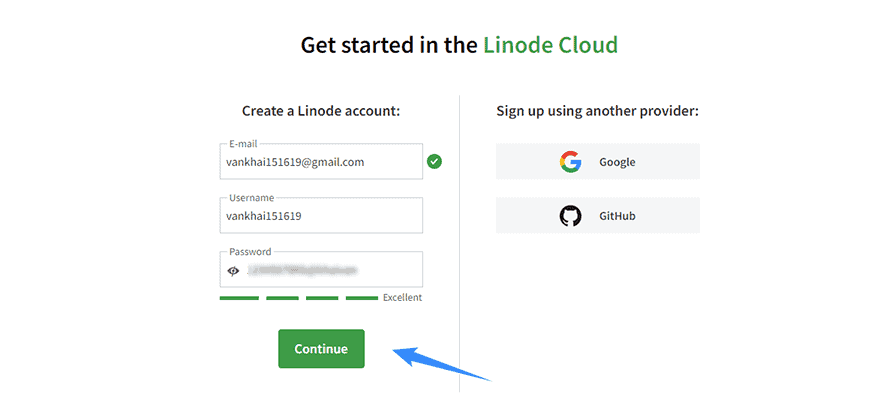Screen dimensions: 892x416
Task: Click the small 'Password' field label
Action: [250, 252]
